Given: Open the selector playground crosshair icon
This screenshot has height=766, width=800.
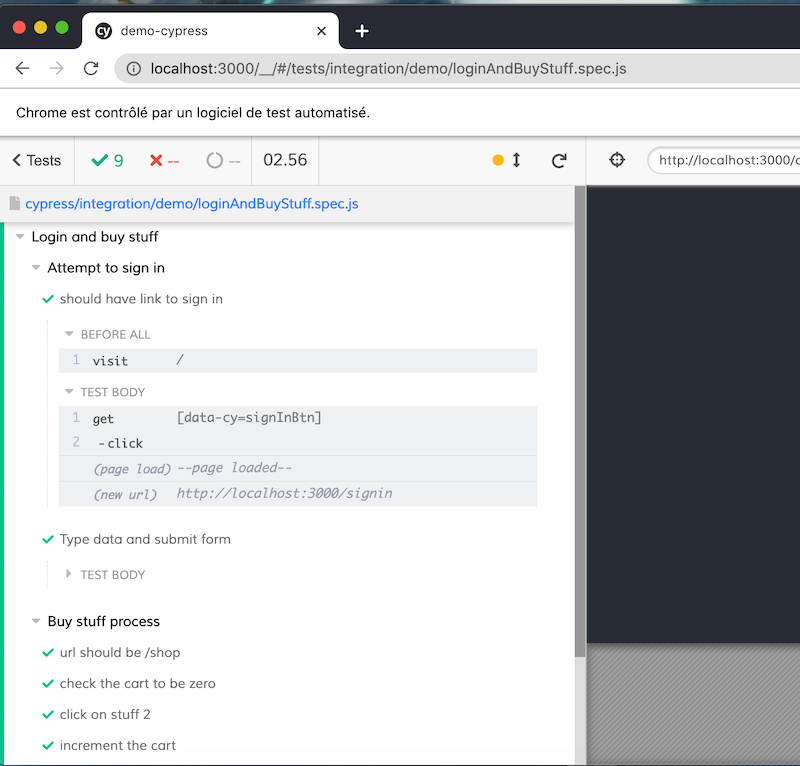Looking at the screenshot, I should tap(617, 160).
